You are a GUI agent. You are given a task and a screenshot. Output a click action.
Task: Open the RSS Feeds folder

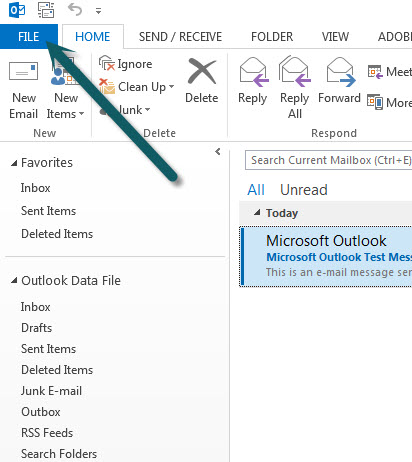coord(47,433)
